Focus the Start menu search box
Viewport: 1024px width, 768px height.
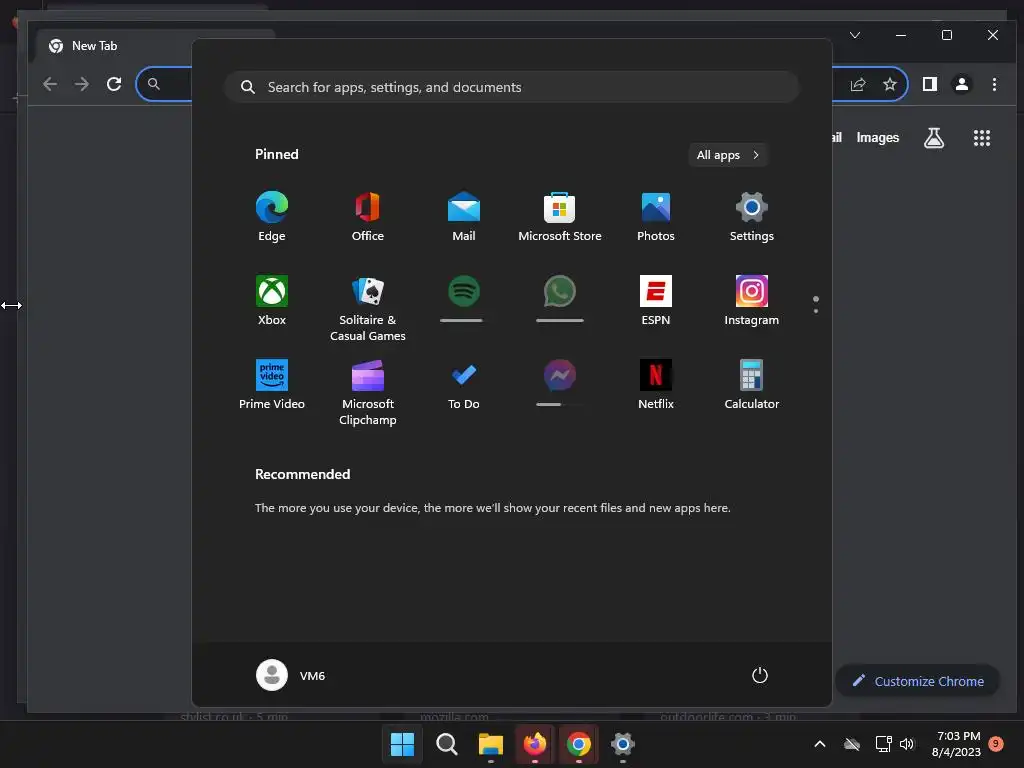point(511,87)
